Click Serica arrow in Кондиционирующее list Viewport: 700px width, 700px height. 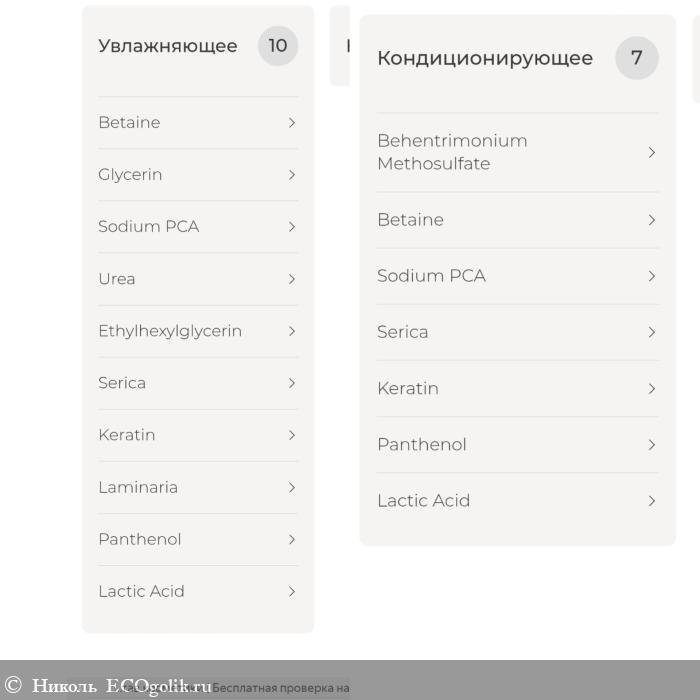pos(652,332)
